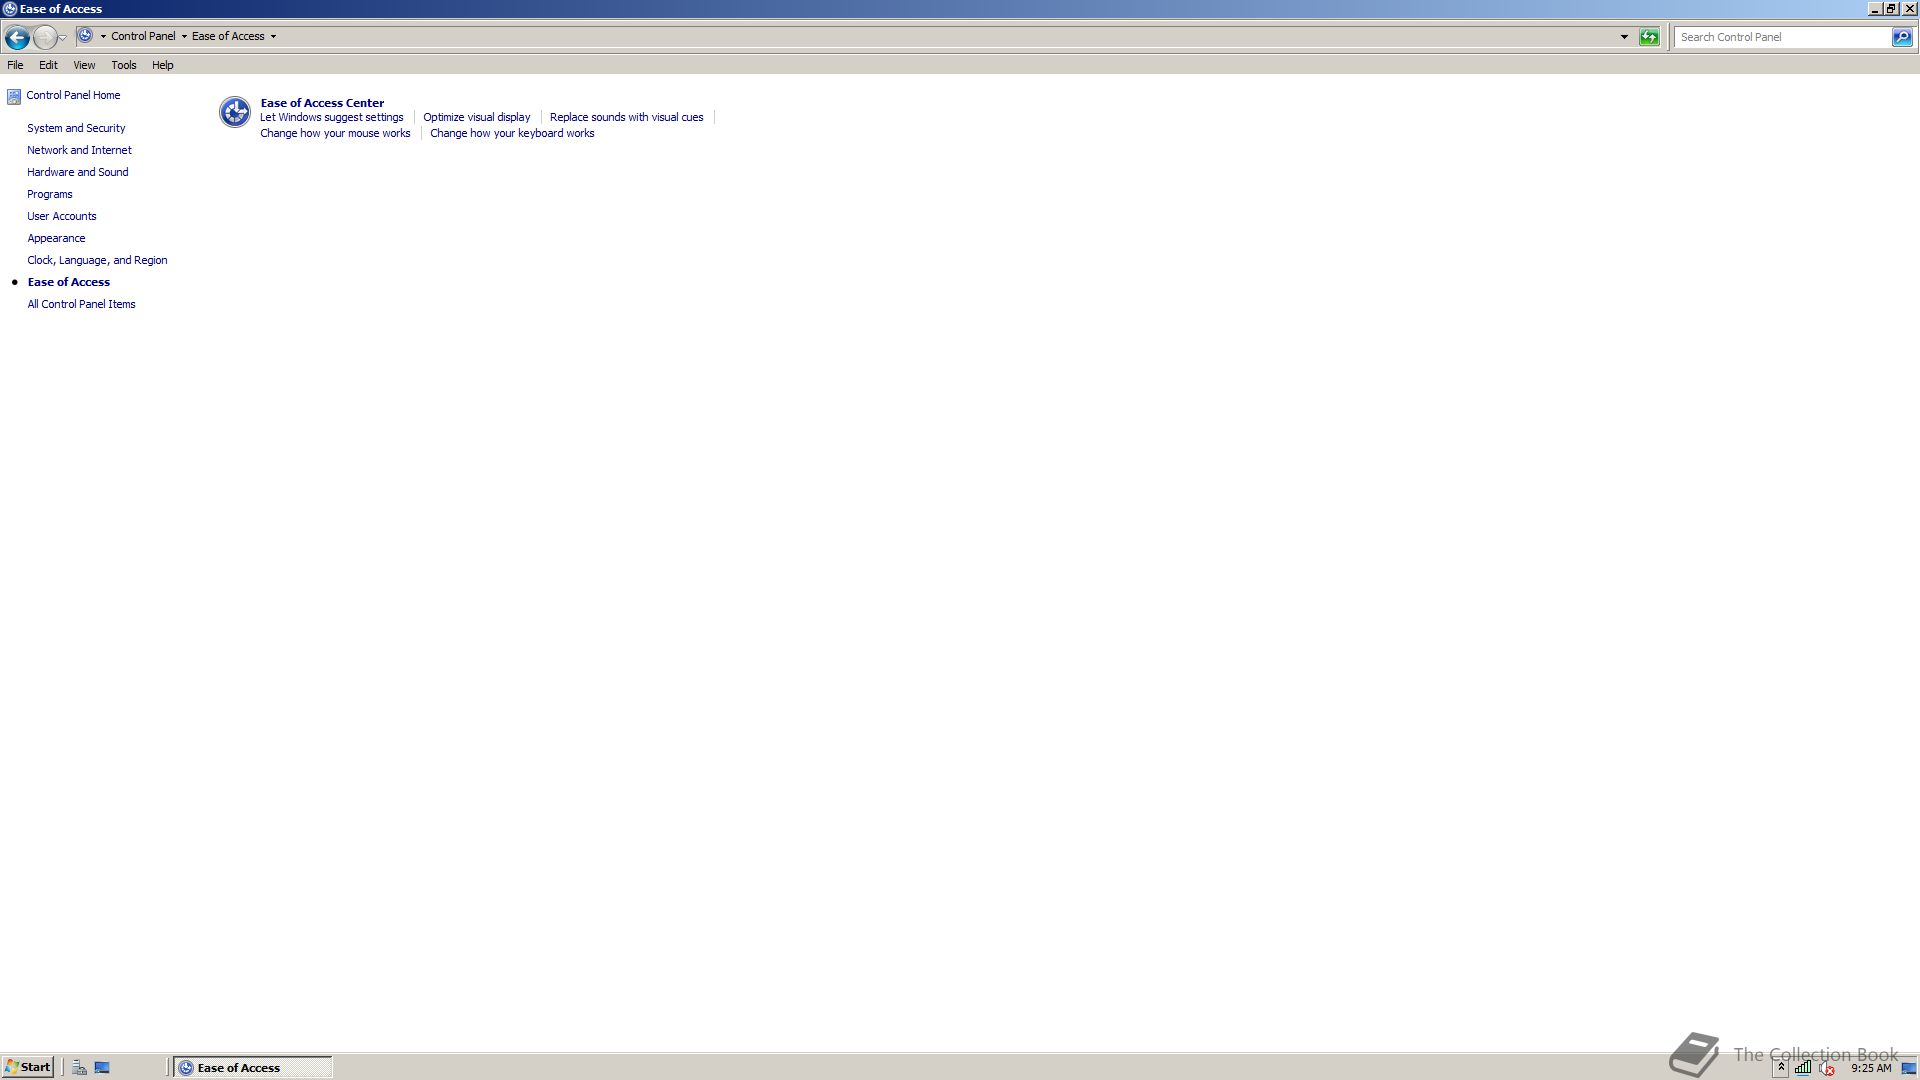Open the View menu

point(84,65)
